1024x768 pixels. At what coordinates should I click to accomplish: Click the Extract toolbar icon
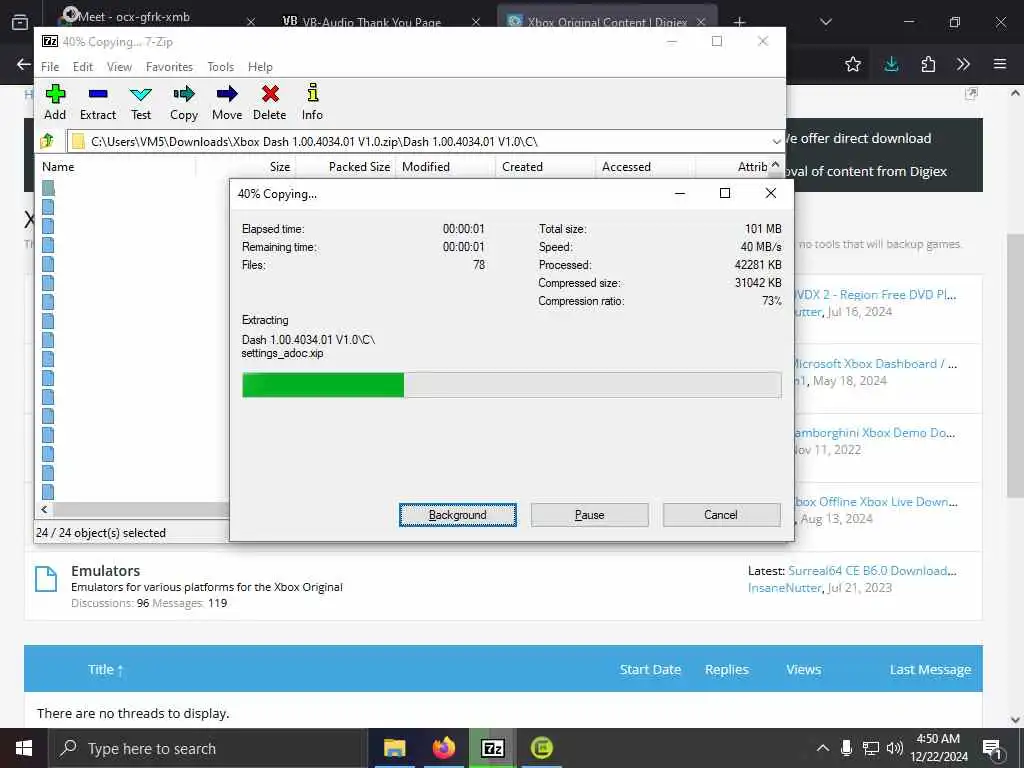pos(98,102)
